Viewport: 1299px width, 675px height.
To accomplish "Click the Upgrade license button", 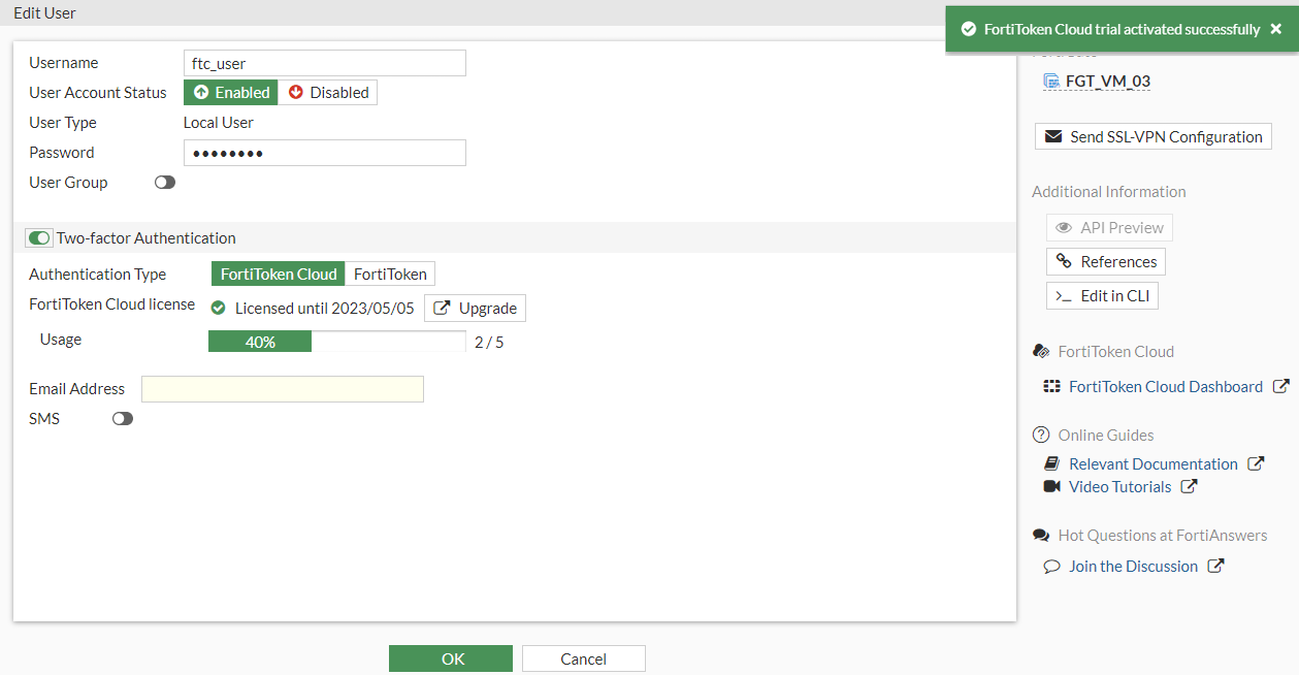I will coord(474,308).
